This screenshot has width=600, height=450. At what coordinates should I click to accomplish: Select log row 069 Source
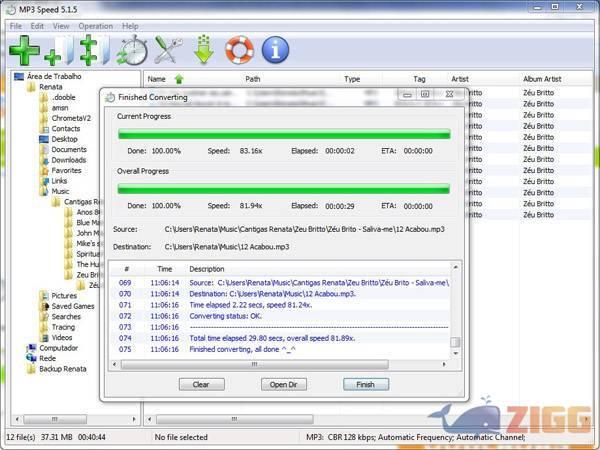[280, 283]
